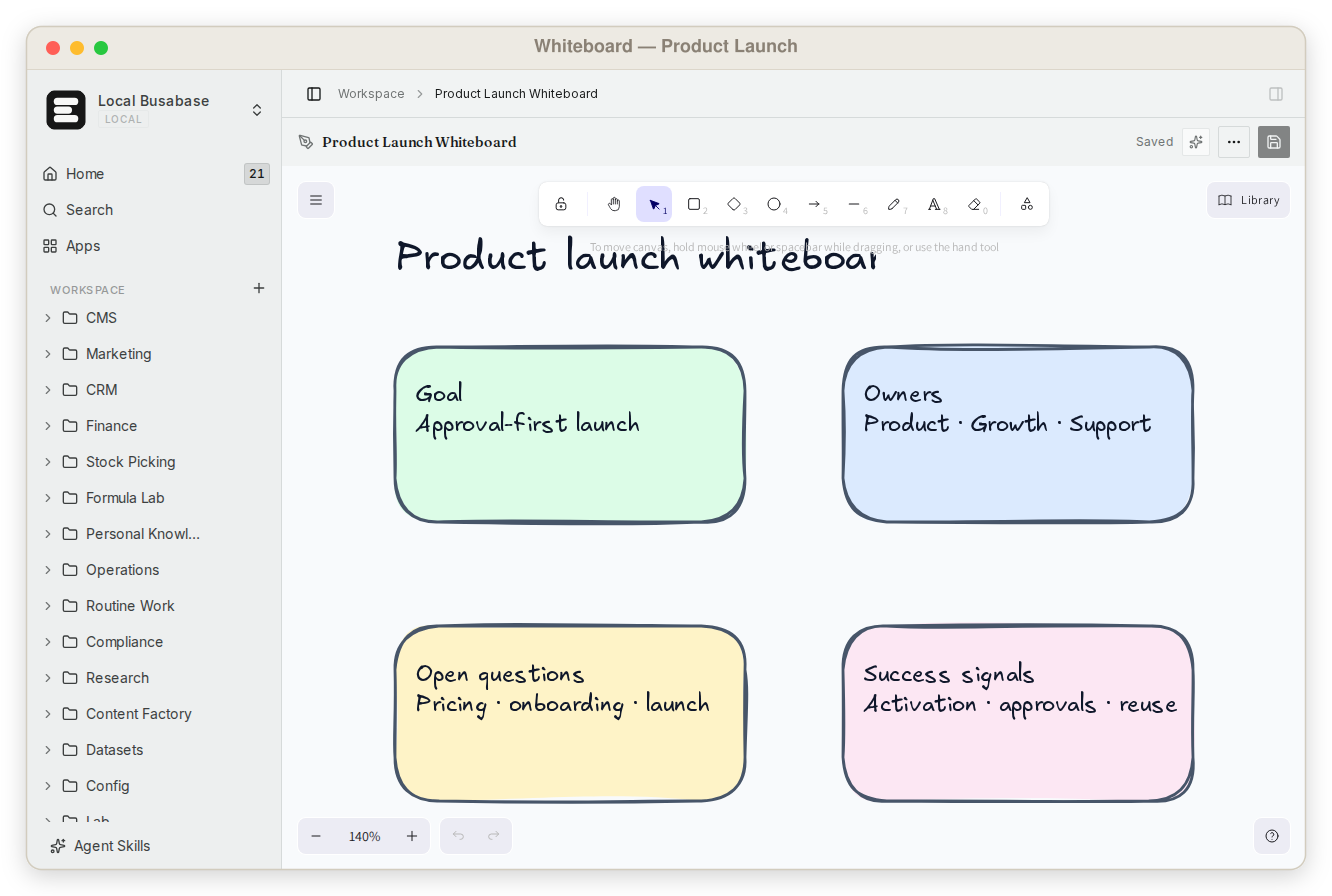1332x896 pixels.
Task: Select the Eraser tool
Action: coord(975,204)
